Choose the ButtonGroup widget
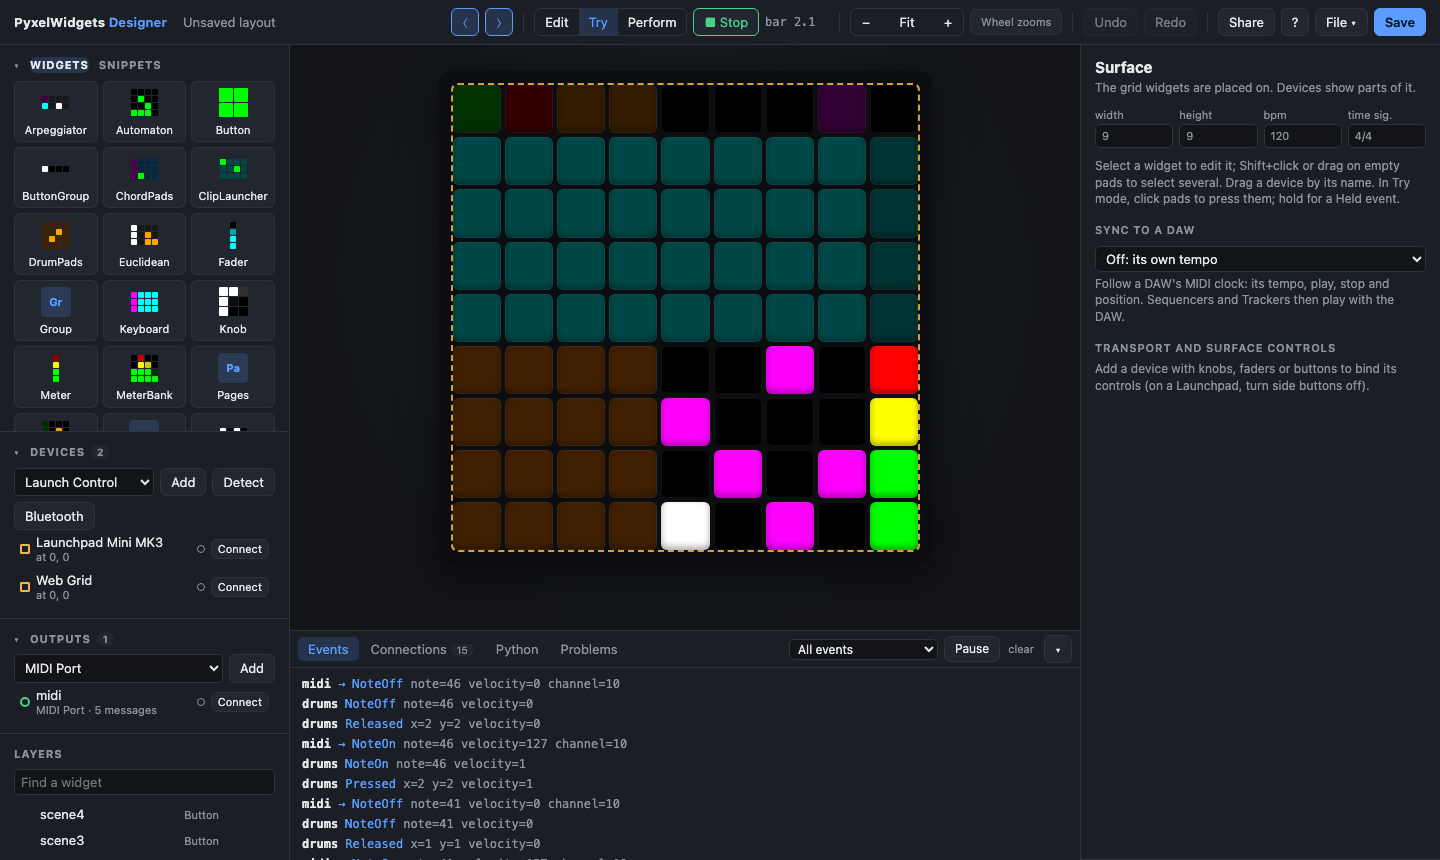 coord(56,177)
